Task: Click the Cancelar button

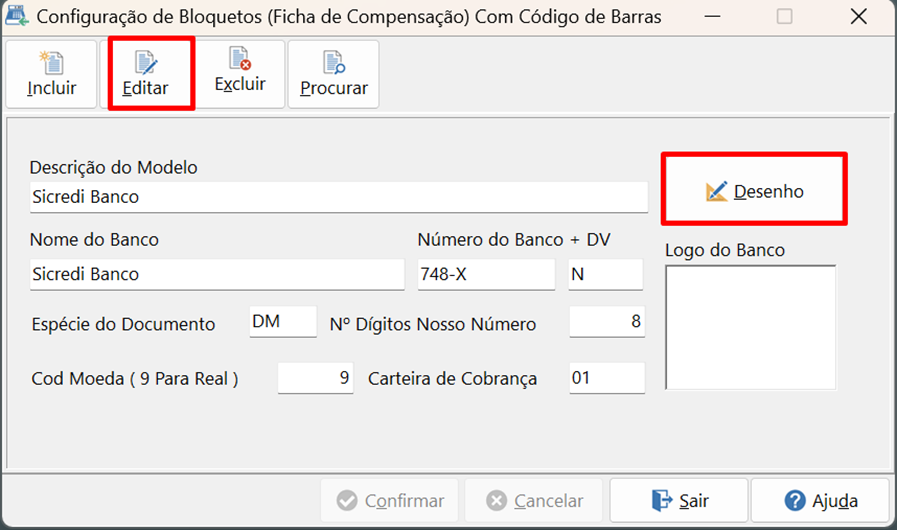Action: [x=534, y=500]
